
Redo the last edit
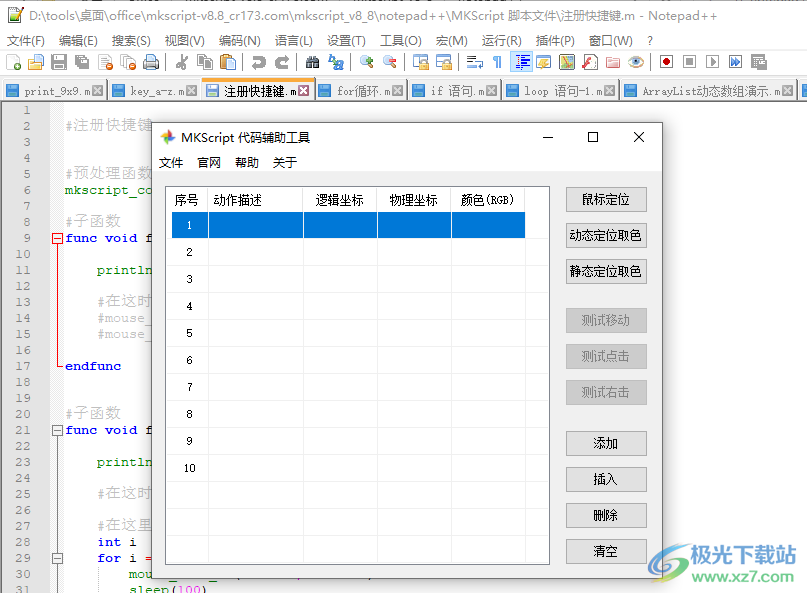coord(282,62)
